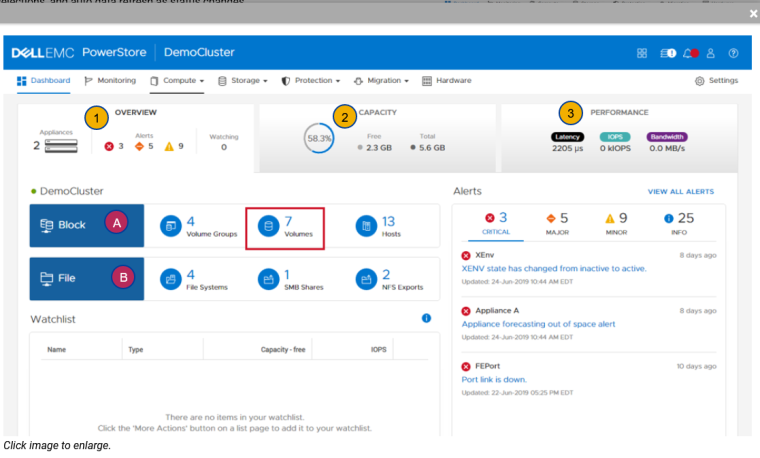Click the IOPS performance badge

coord(615,137)
